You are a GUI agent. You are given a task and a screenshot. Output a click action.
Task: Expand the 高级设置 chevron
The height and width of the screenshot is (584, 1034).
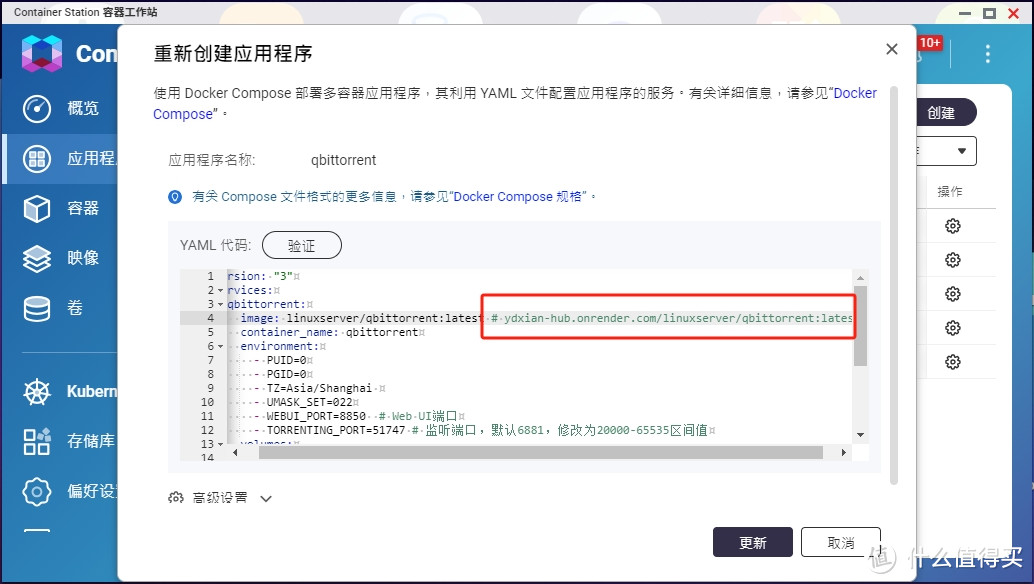(x=266, y=498)
